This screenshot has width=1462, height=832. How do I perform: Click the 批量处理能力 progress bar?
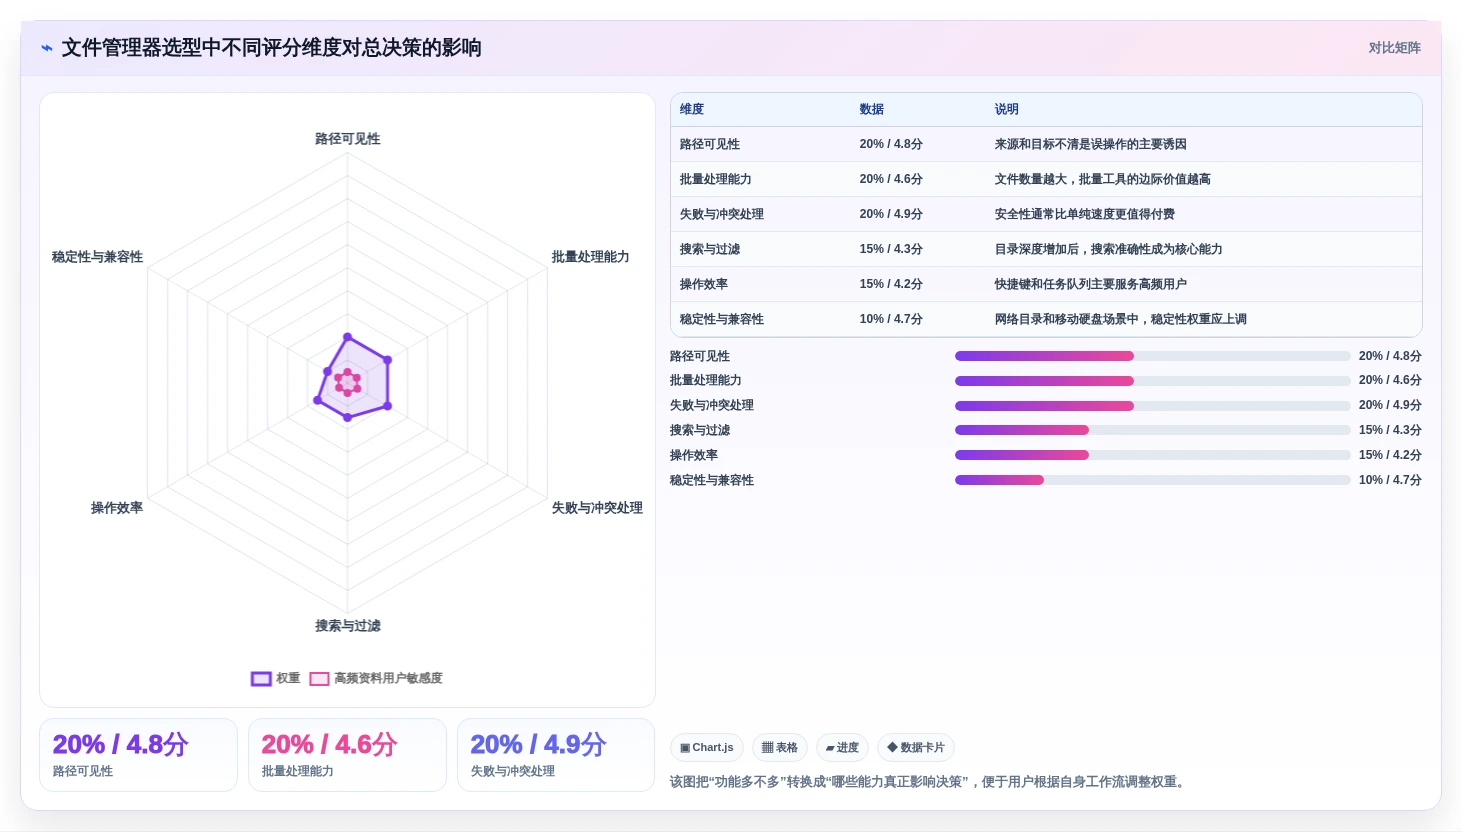tap(1152, 381)
